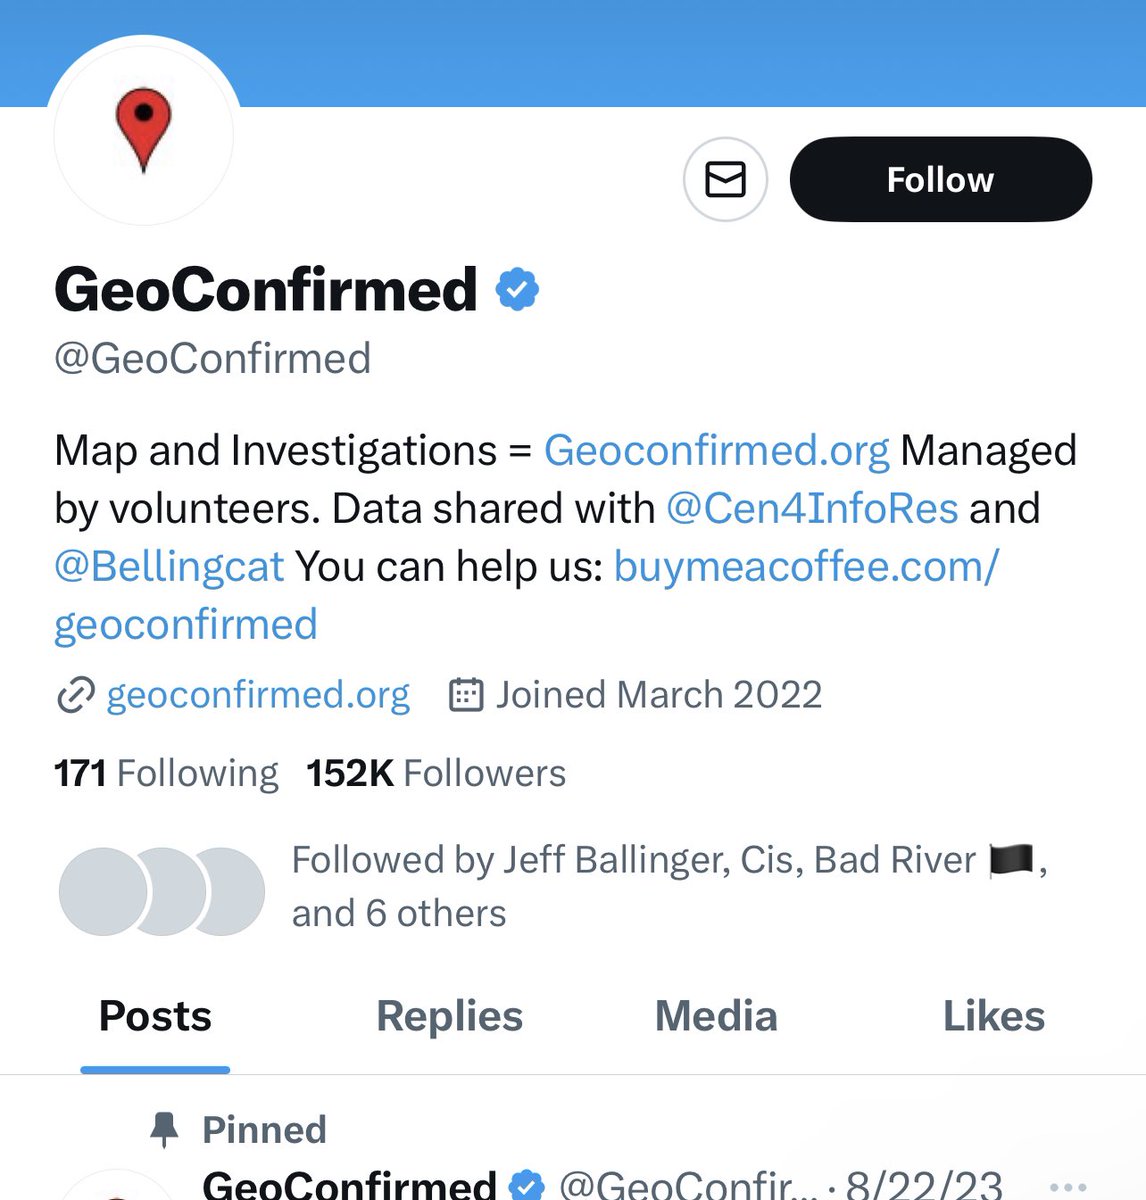
Task: View the 152K Followers list
Action: tap(435, 774)
